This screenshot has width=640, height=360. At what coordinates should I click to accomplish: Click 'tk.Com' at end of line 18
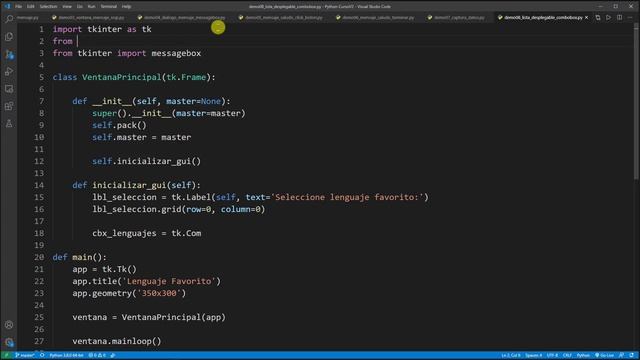186,233
